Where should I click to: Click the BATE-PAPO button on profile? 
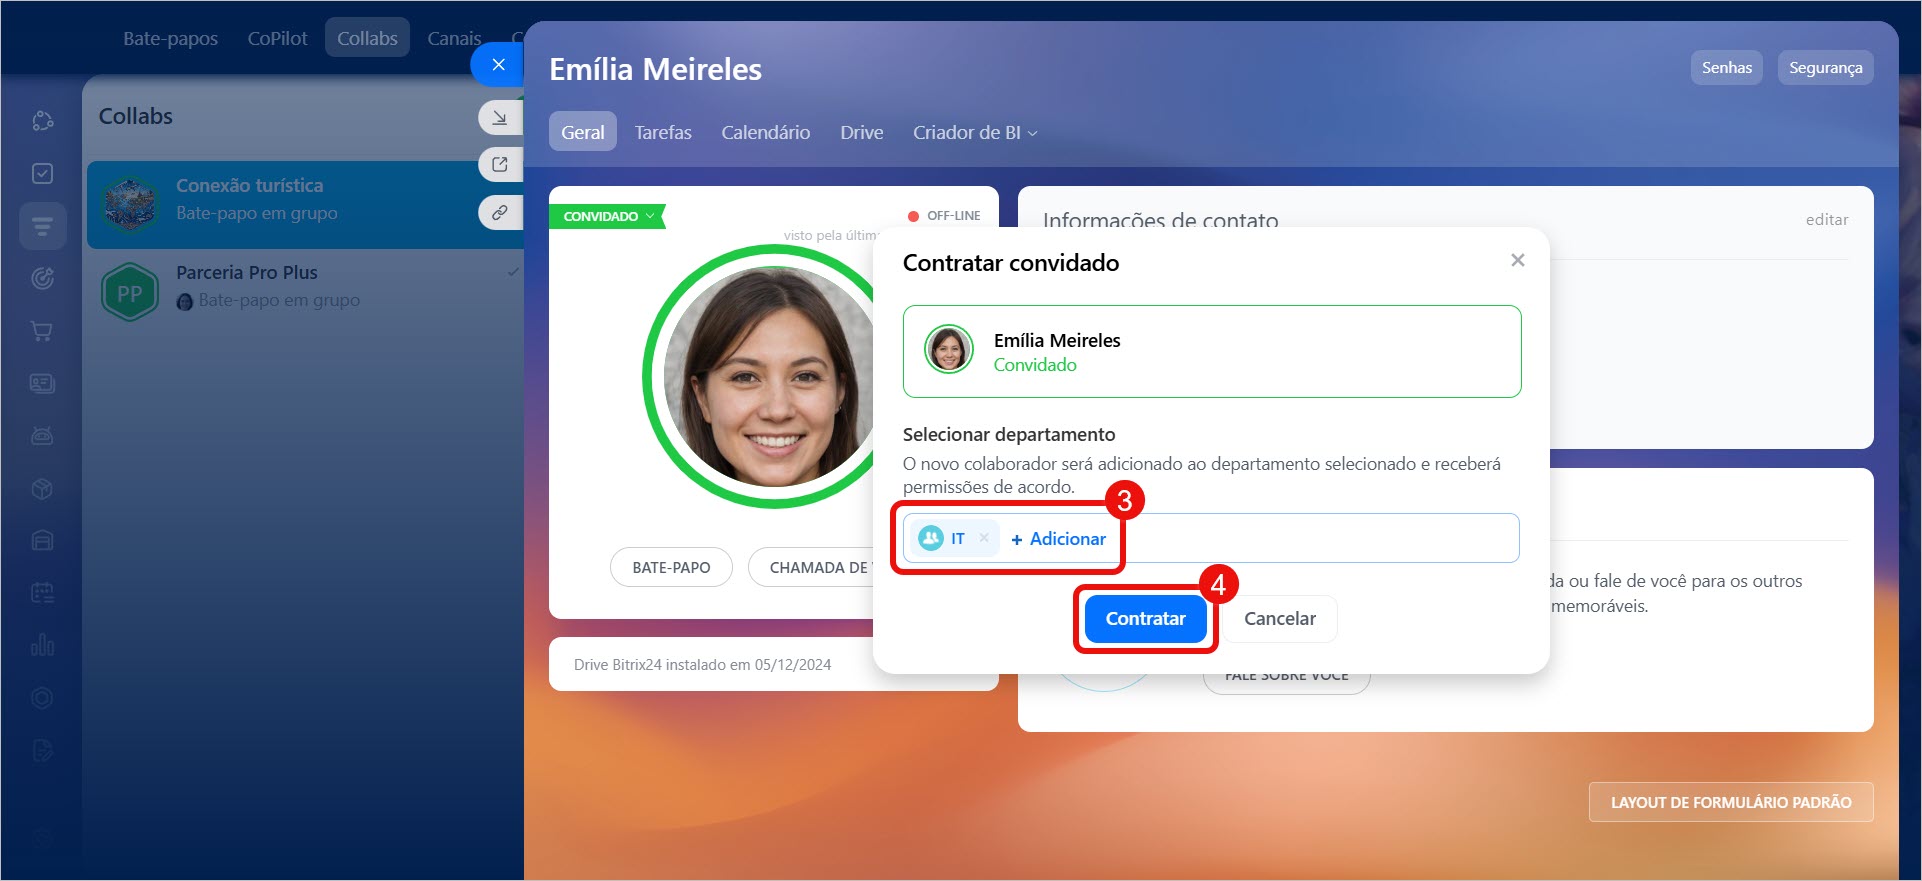pyautogui.click(x=671, y=567)
